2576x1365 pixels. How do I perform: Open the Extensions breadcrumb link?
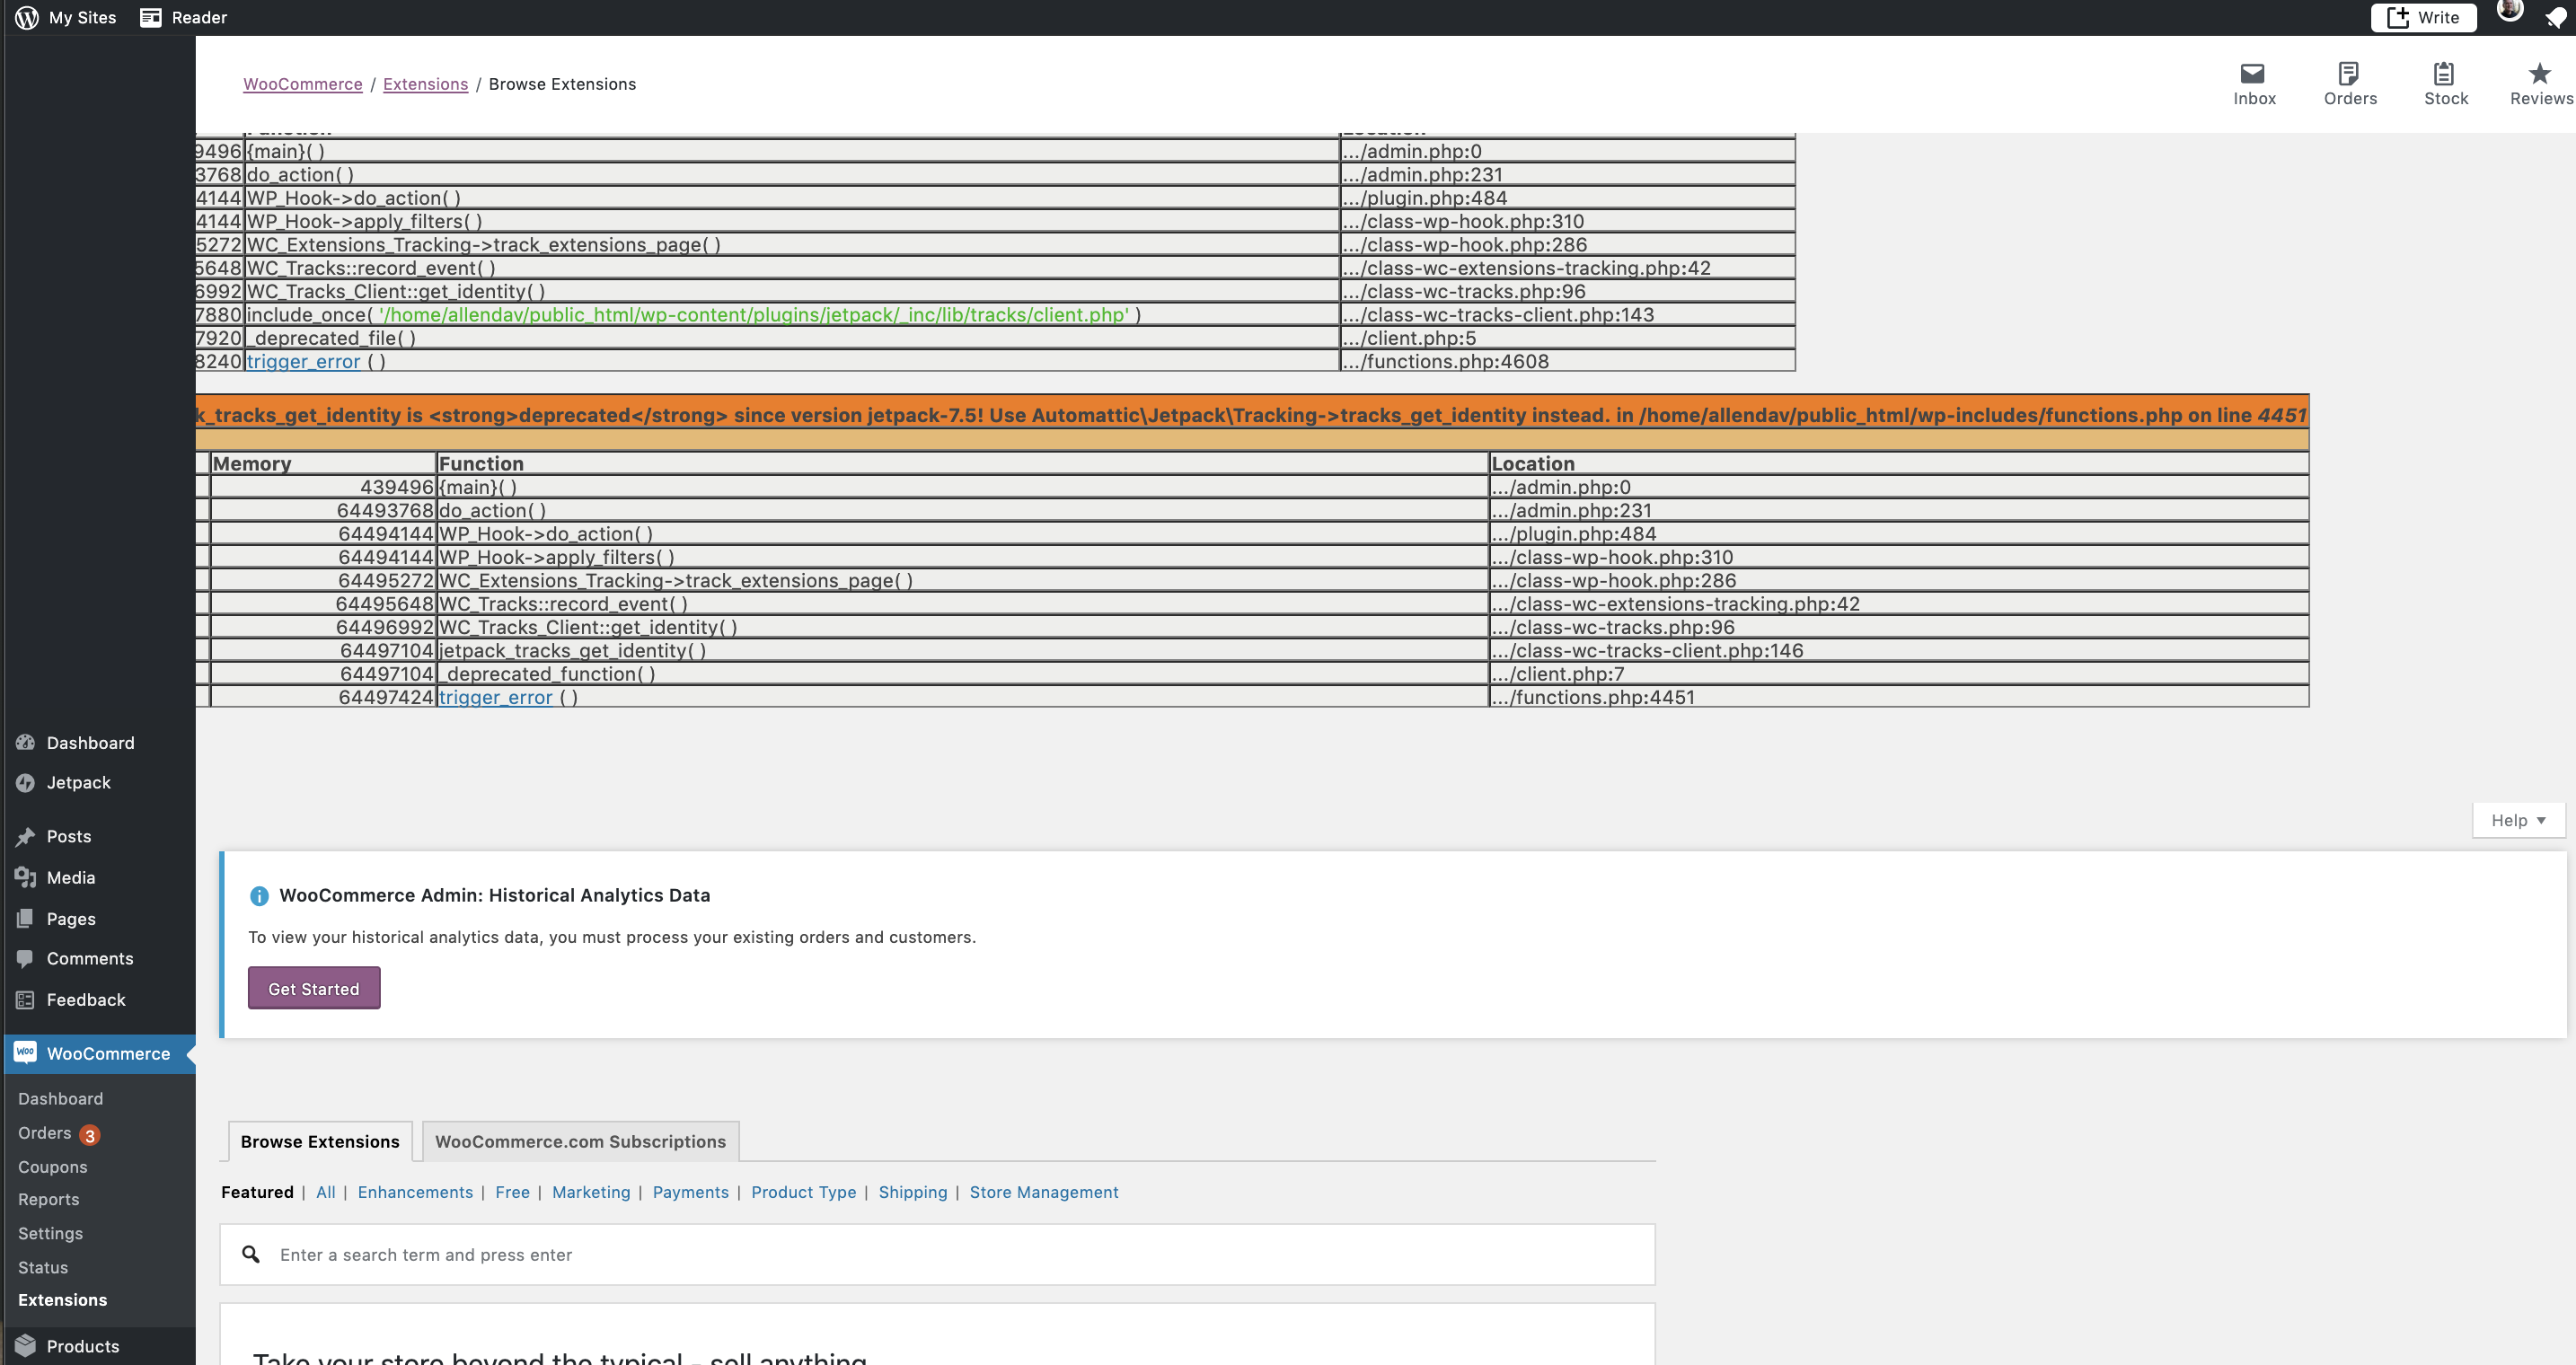[425, 84]
